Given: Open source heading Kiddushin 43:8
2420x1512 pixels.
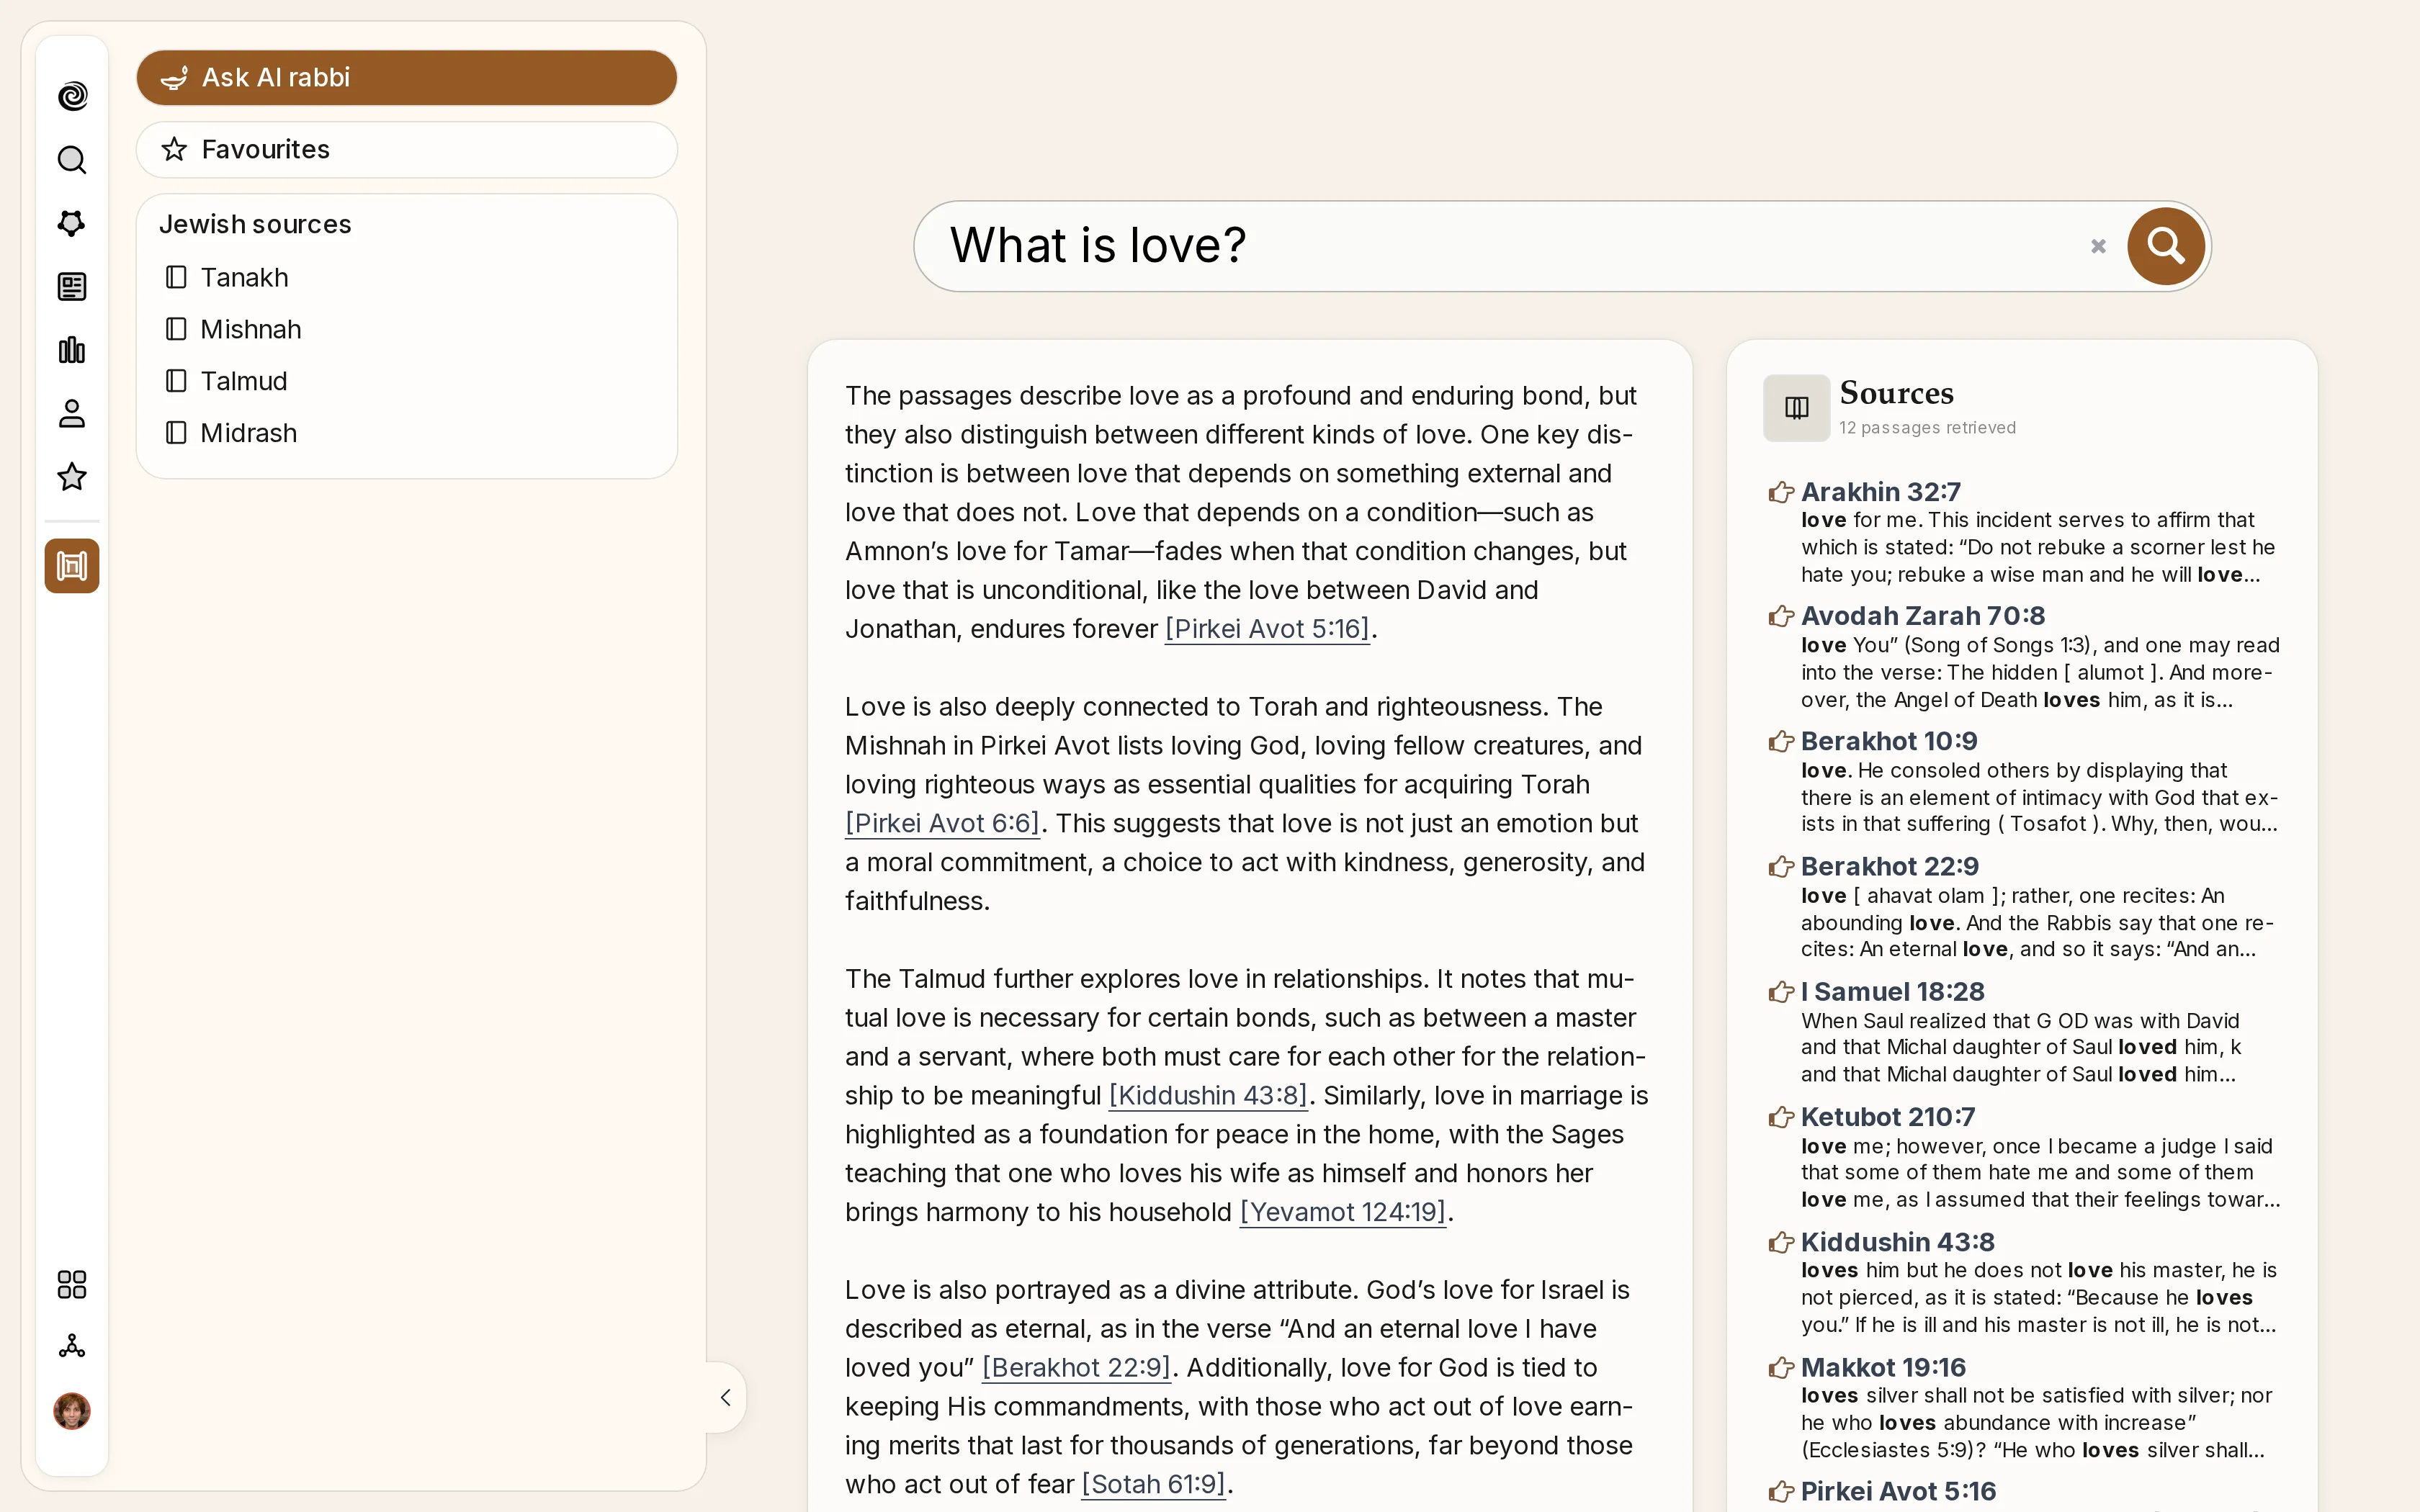Looking at the screenshot, I should coord(1897,1242).
